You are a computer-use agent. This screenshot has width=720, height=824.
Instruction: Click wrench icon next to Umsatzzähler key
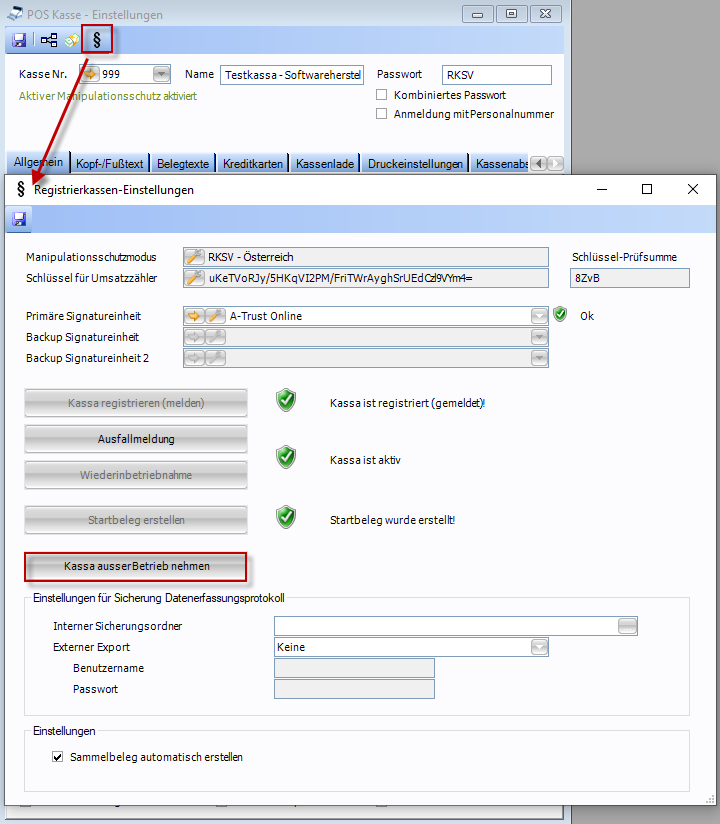pos(195,277)
